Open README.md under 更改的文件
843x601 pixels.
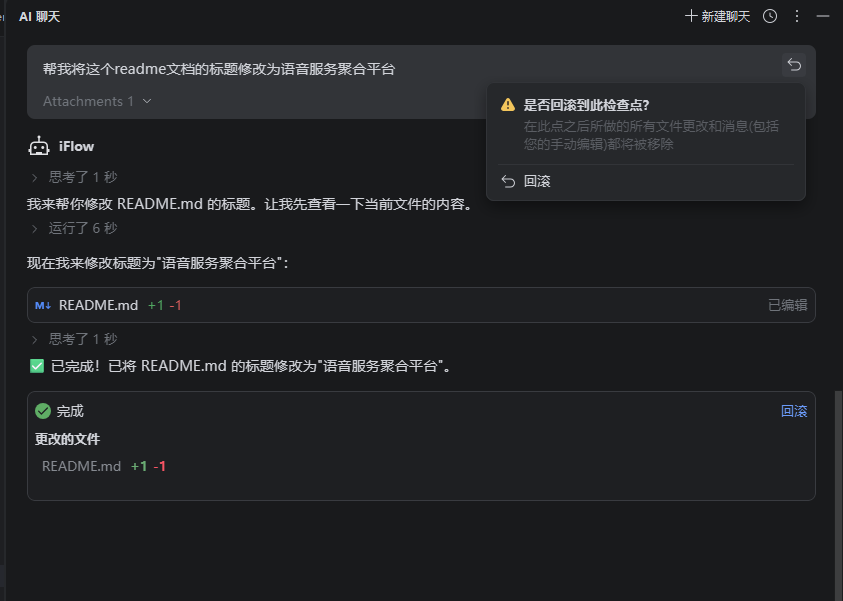pos(81,466)
